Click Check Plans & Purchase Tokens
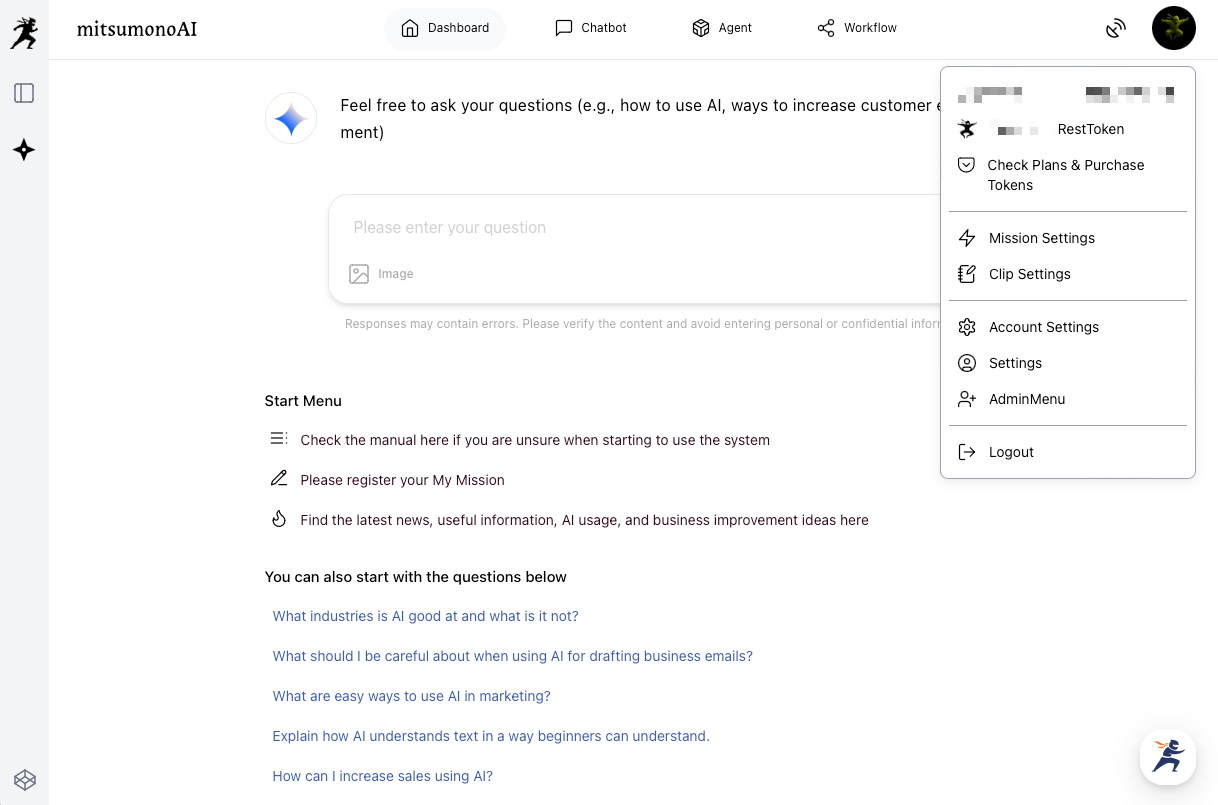This screenshot has height=805, width=1218. (1064, 175)
